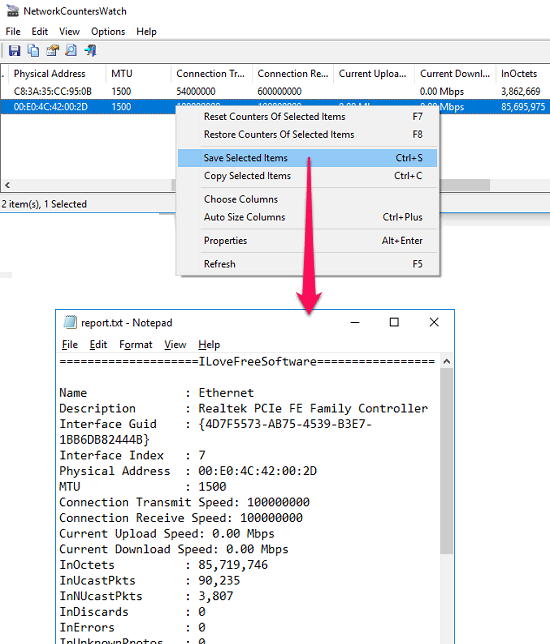Click the Copy Selected Items toolbar icon
Viewport: 550px width, 644px height.
(33, 51)
